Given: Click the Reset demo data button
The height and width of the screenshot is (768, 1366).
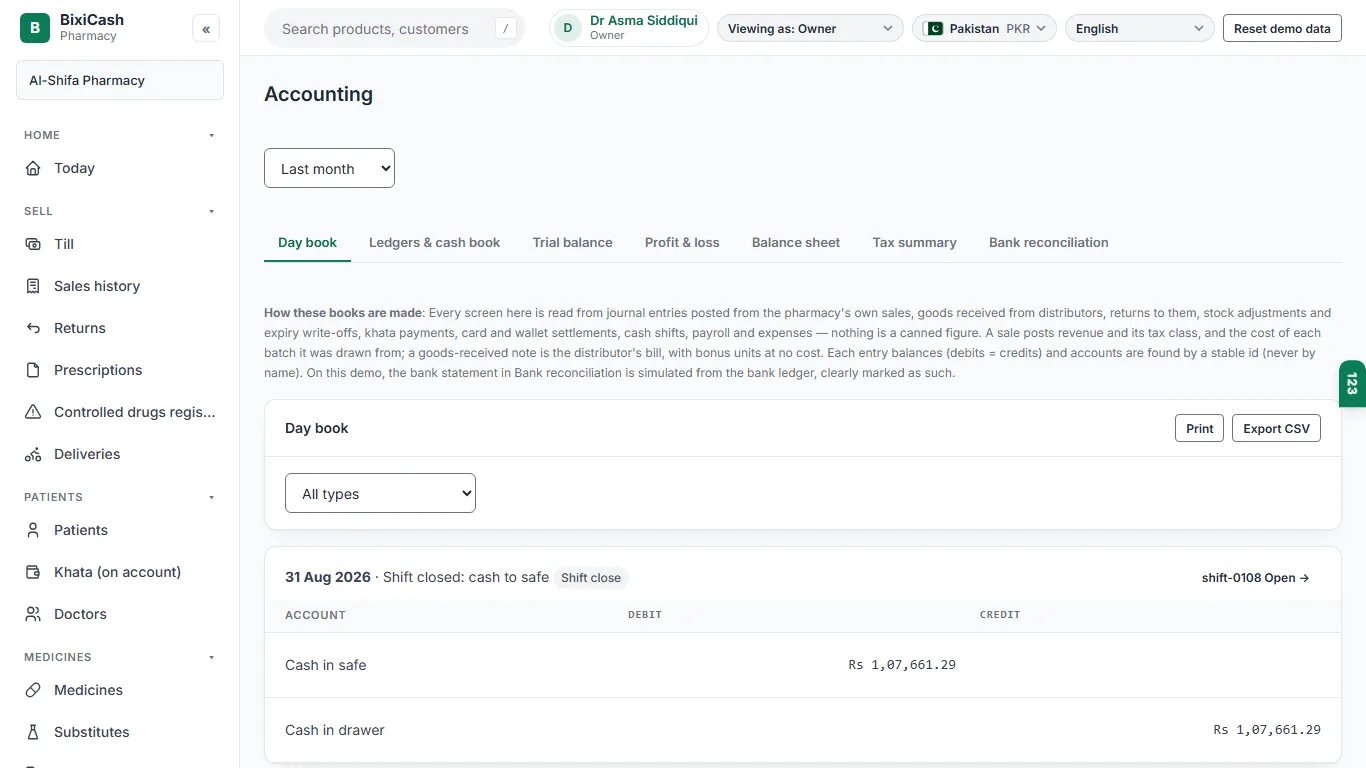Looking at the screenshot, I should (1282, 28).
